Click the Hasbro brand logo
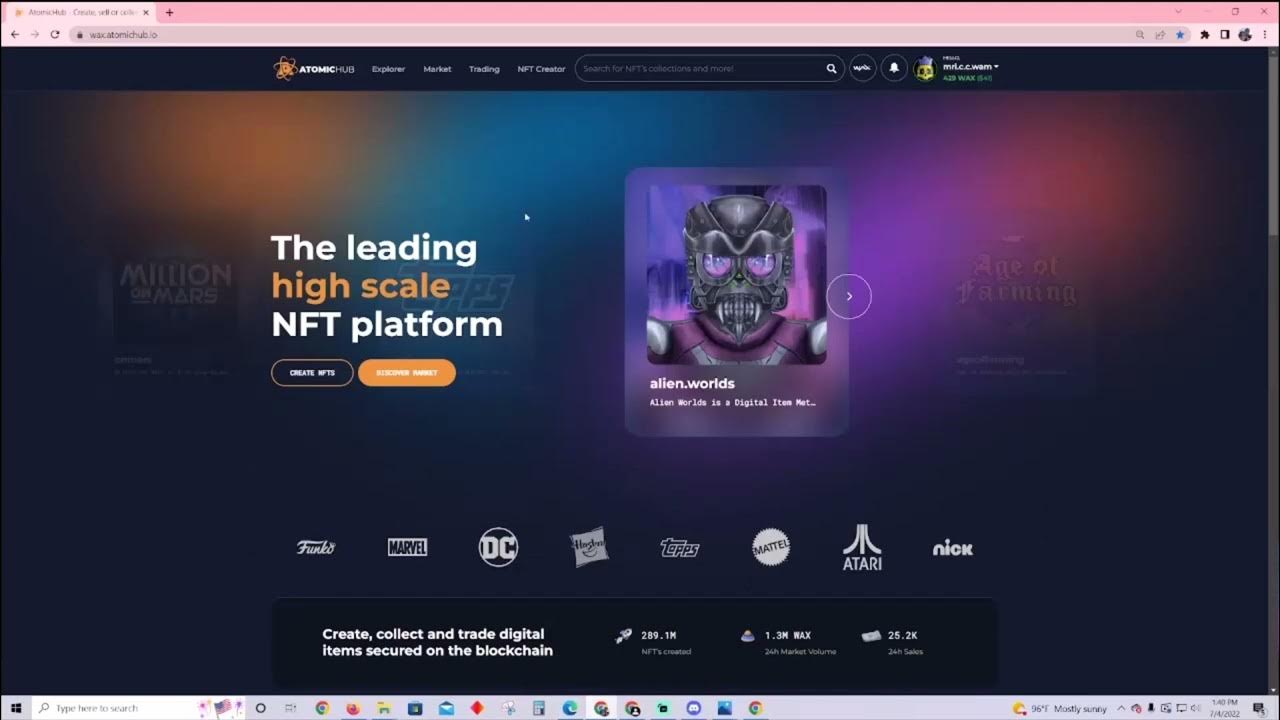This screenshot has width=1280, height=720. [589, 547]
